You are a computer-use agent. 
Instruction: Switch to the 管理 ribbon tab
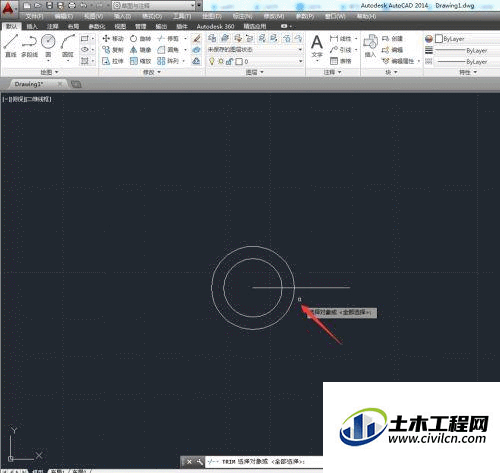(141, 26)
